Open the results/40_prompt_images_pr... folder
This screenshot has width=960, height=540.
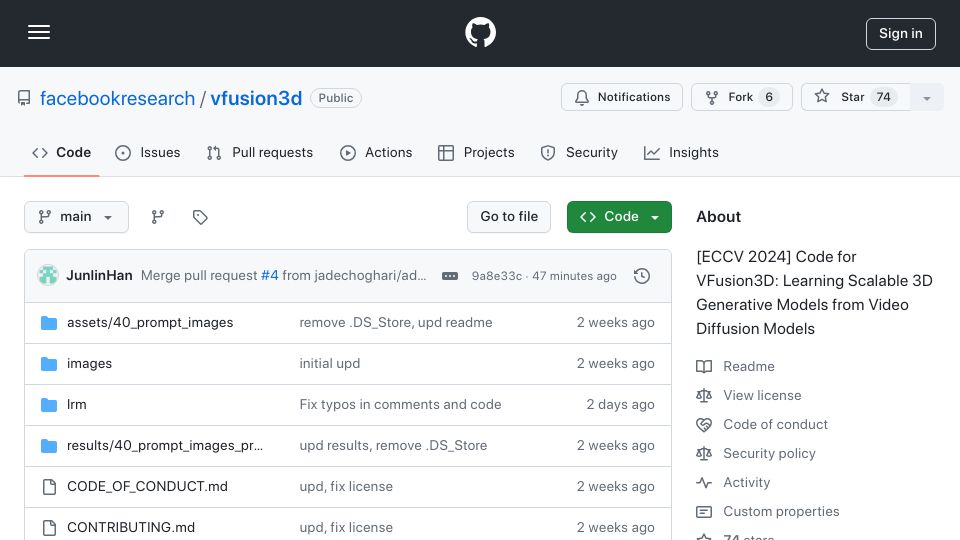click(165, 446)
